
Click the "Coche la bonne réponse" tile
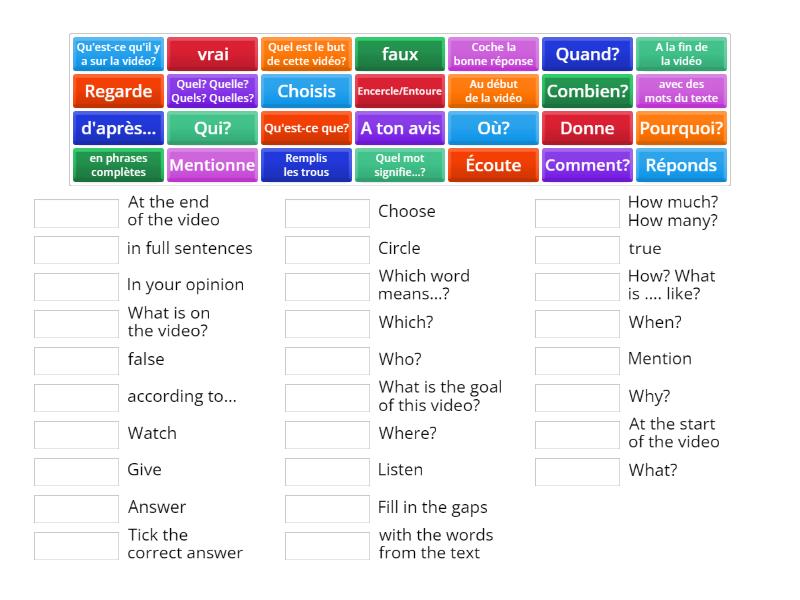click(x=493, y=55)
